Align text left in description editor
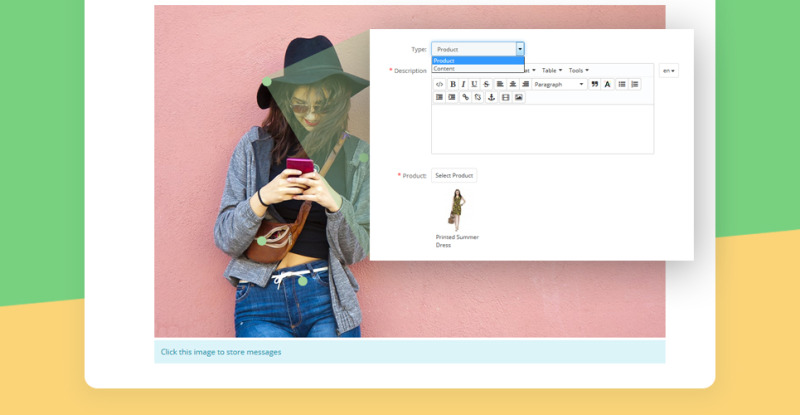The image size is (800, 415). [x=500, y=84]
